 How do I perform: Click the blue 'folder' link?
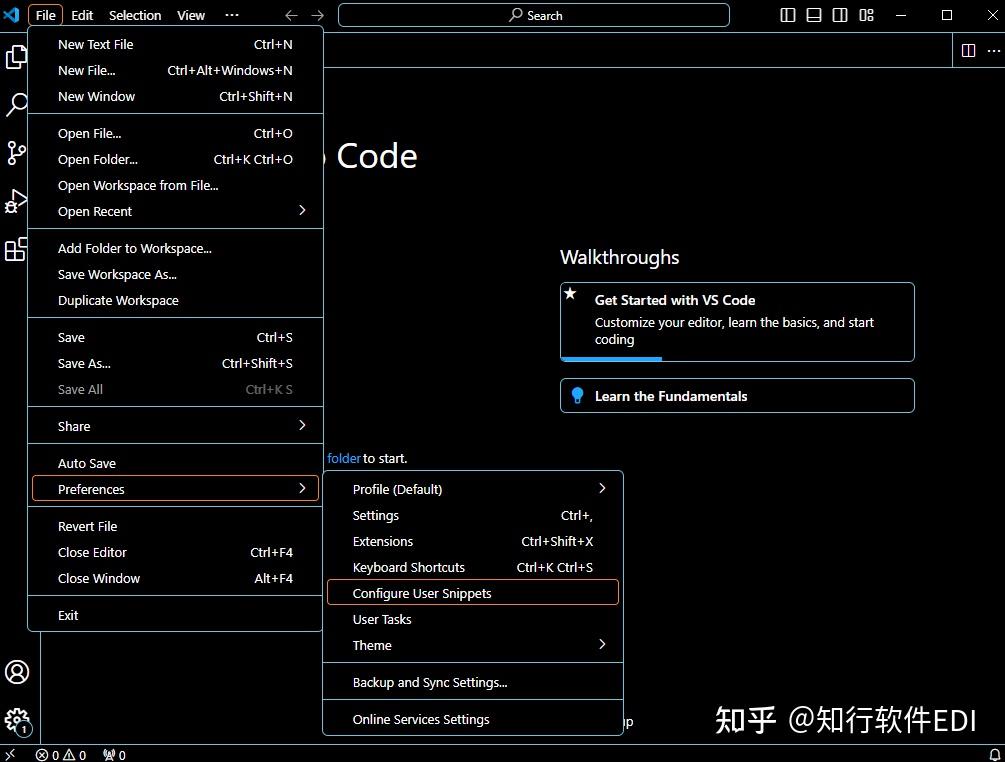[x=344, y=458]
